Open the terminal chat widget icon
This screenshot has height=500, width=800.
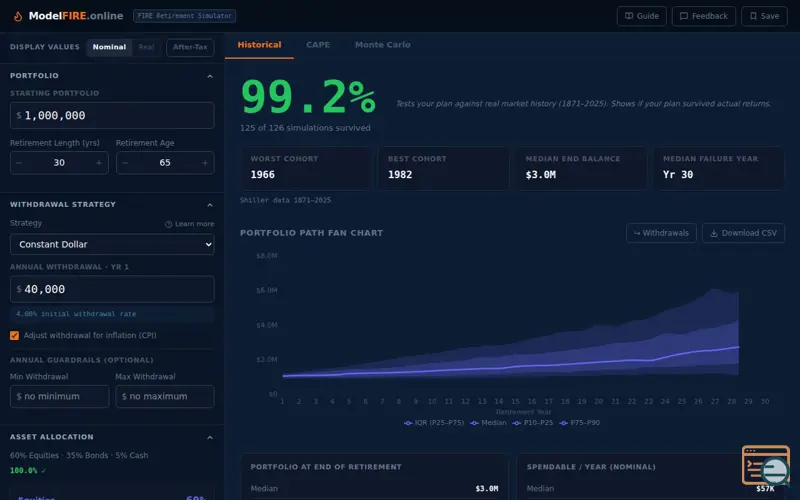tap(766, 465)
